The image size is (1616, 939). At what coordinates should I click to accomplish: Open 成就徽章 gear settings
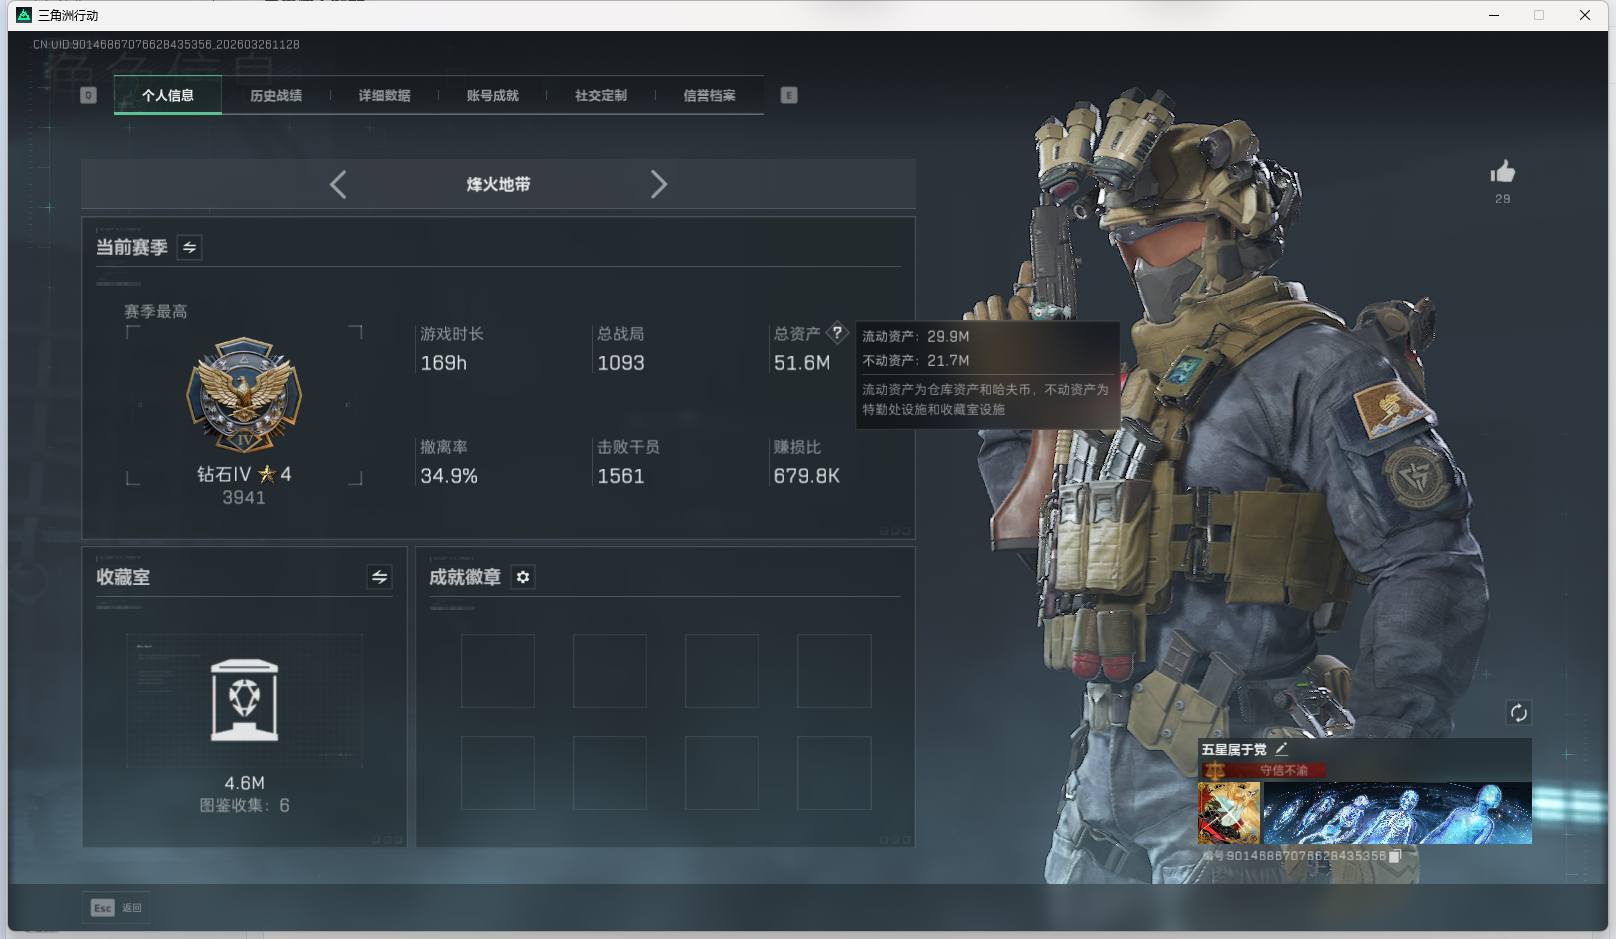523,577
